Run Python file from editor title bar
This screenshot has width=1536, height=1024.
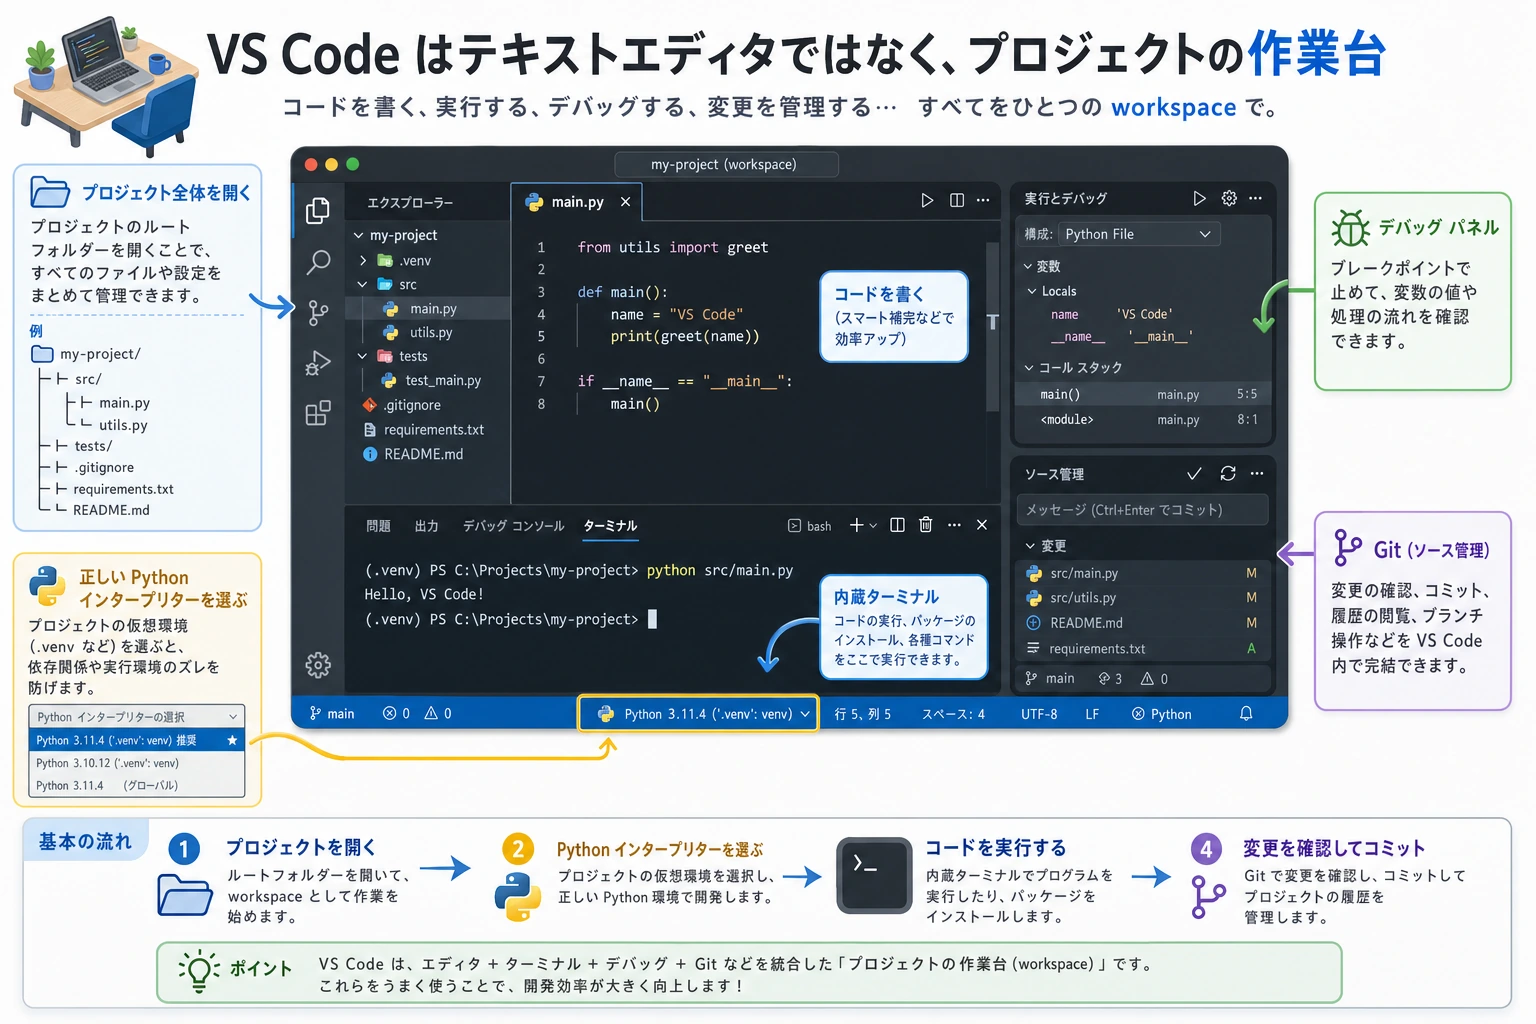[x=927, y=200]
